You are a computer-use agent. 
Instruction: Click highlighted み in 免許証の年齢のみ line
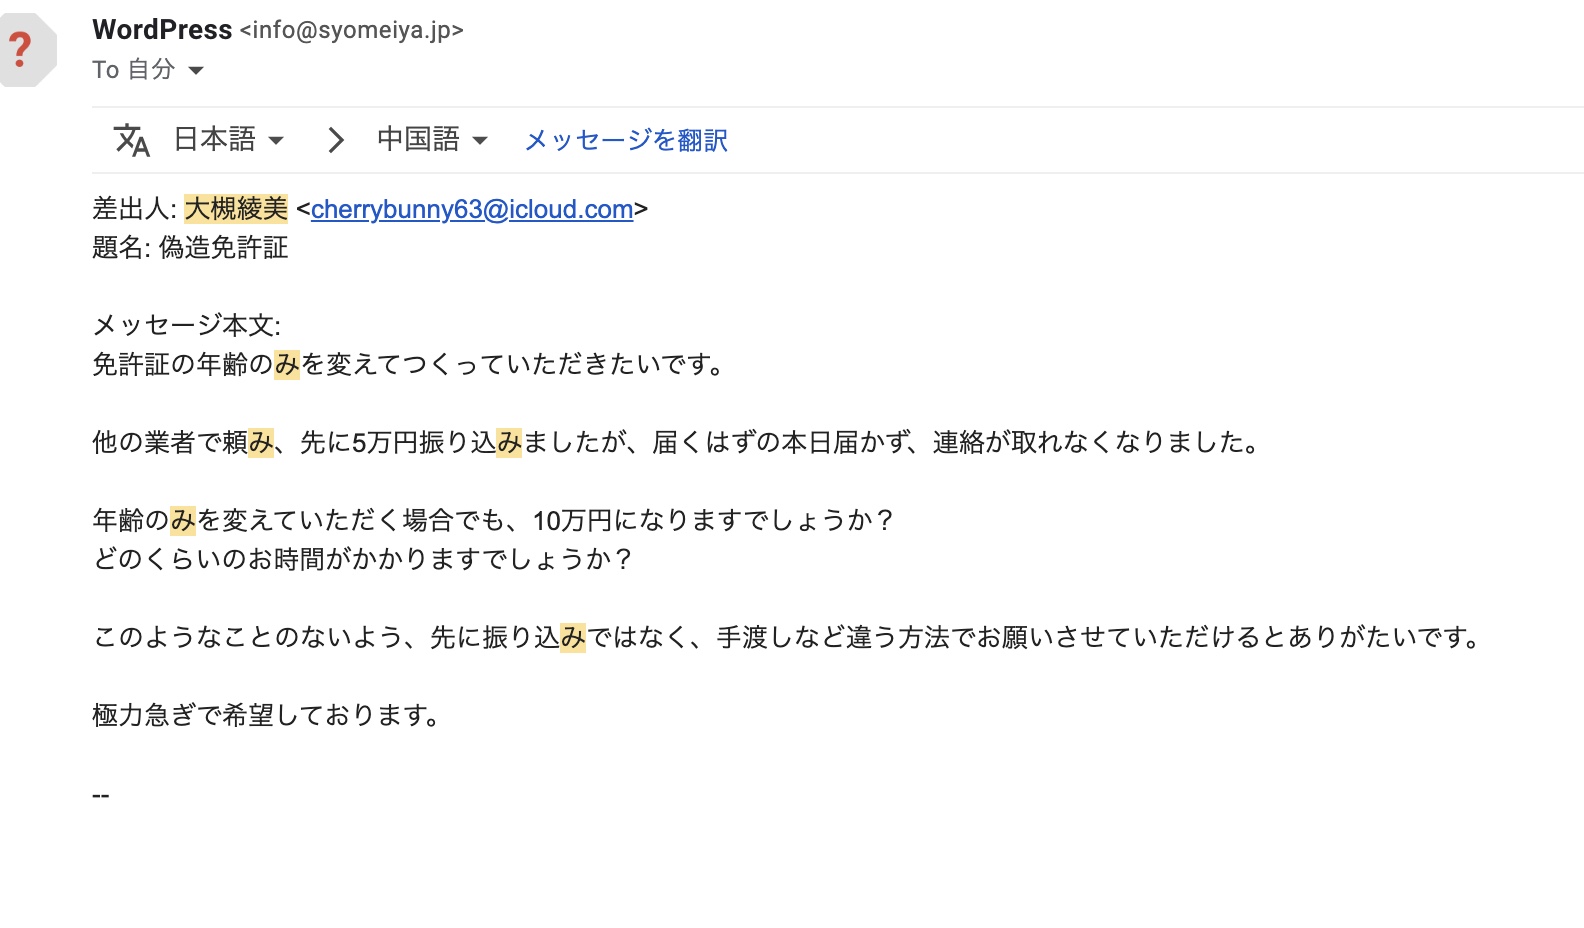click(287, 364)
